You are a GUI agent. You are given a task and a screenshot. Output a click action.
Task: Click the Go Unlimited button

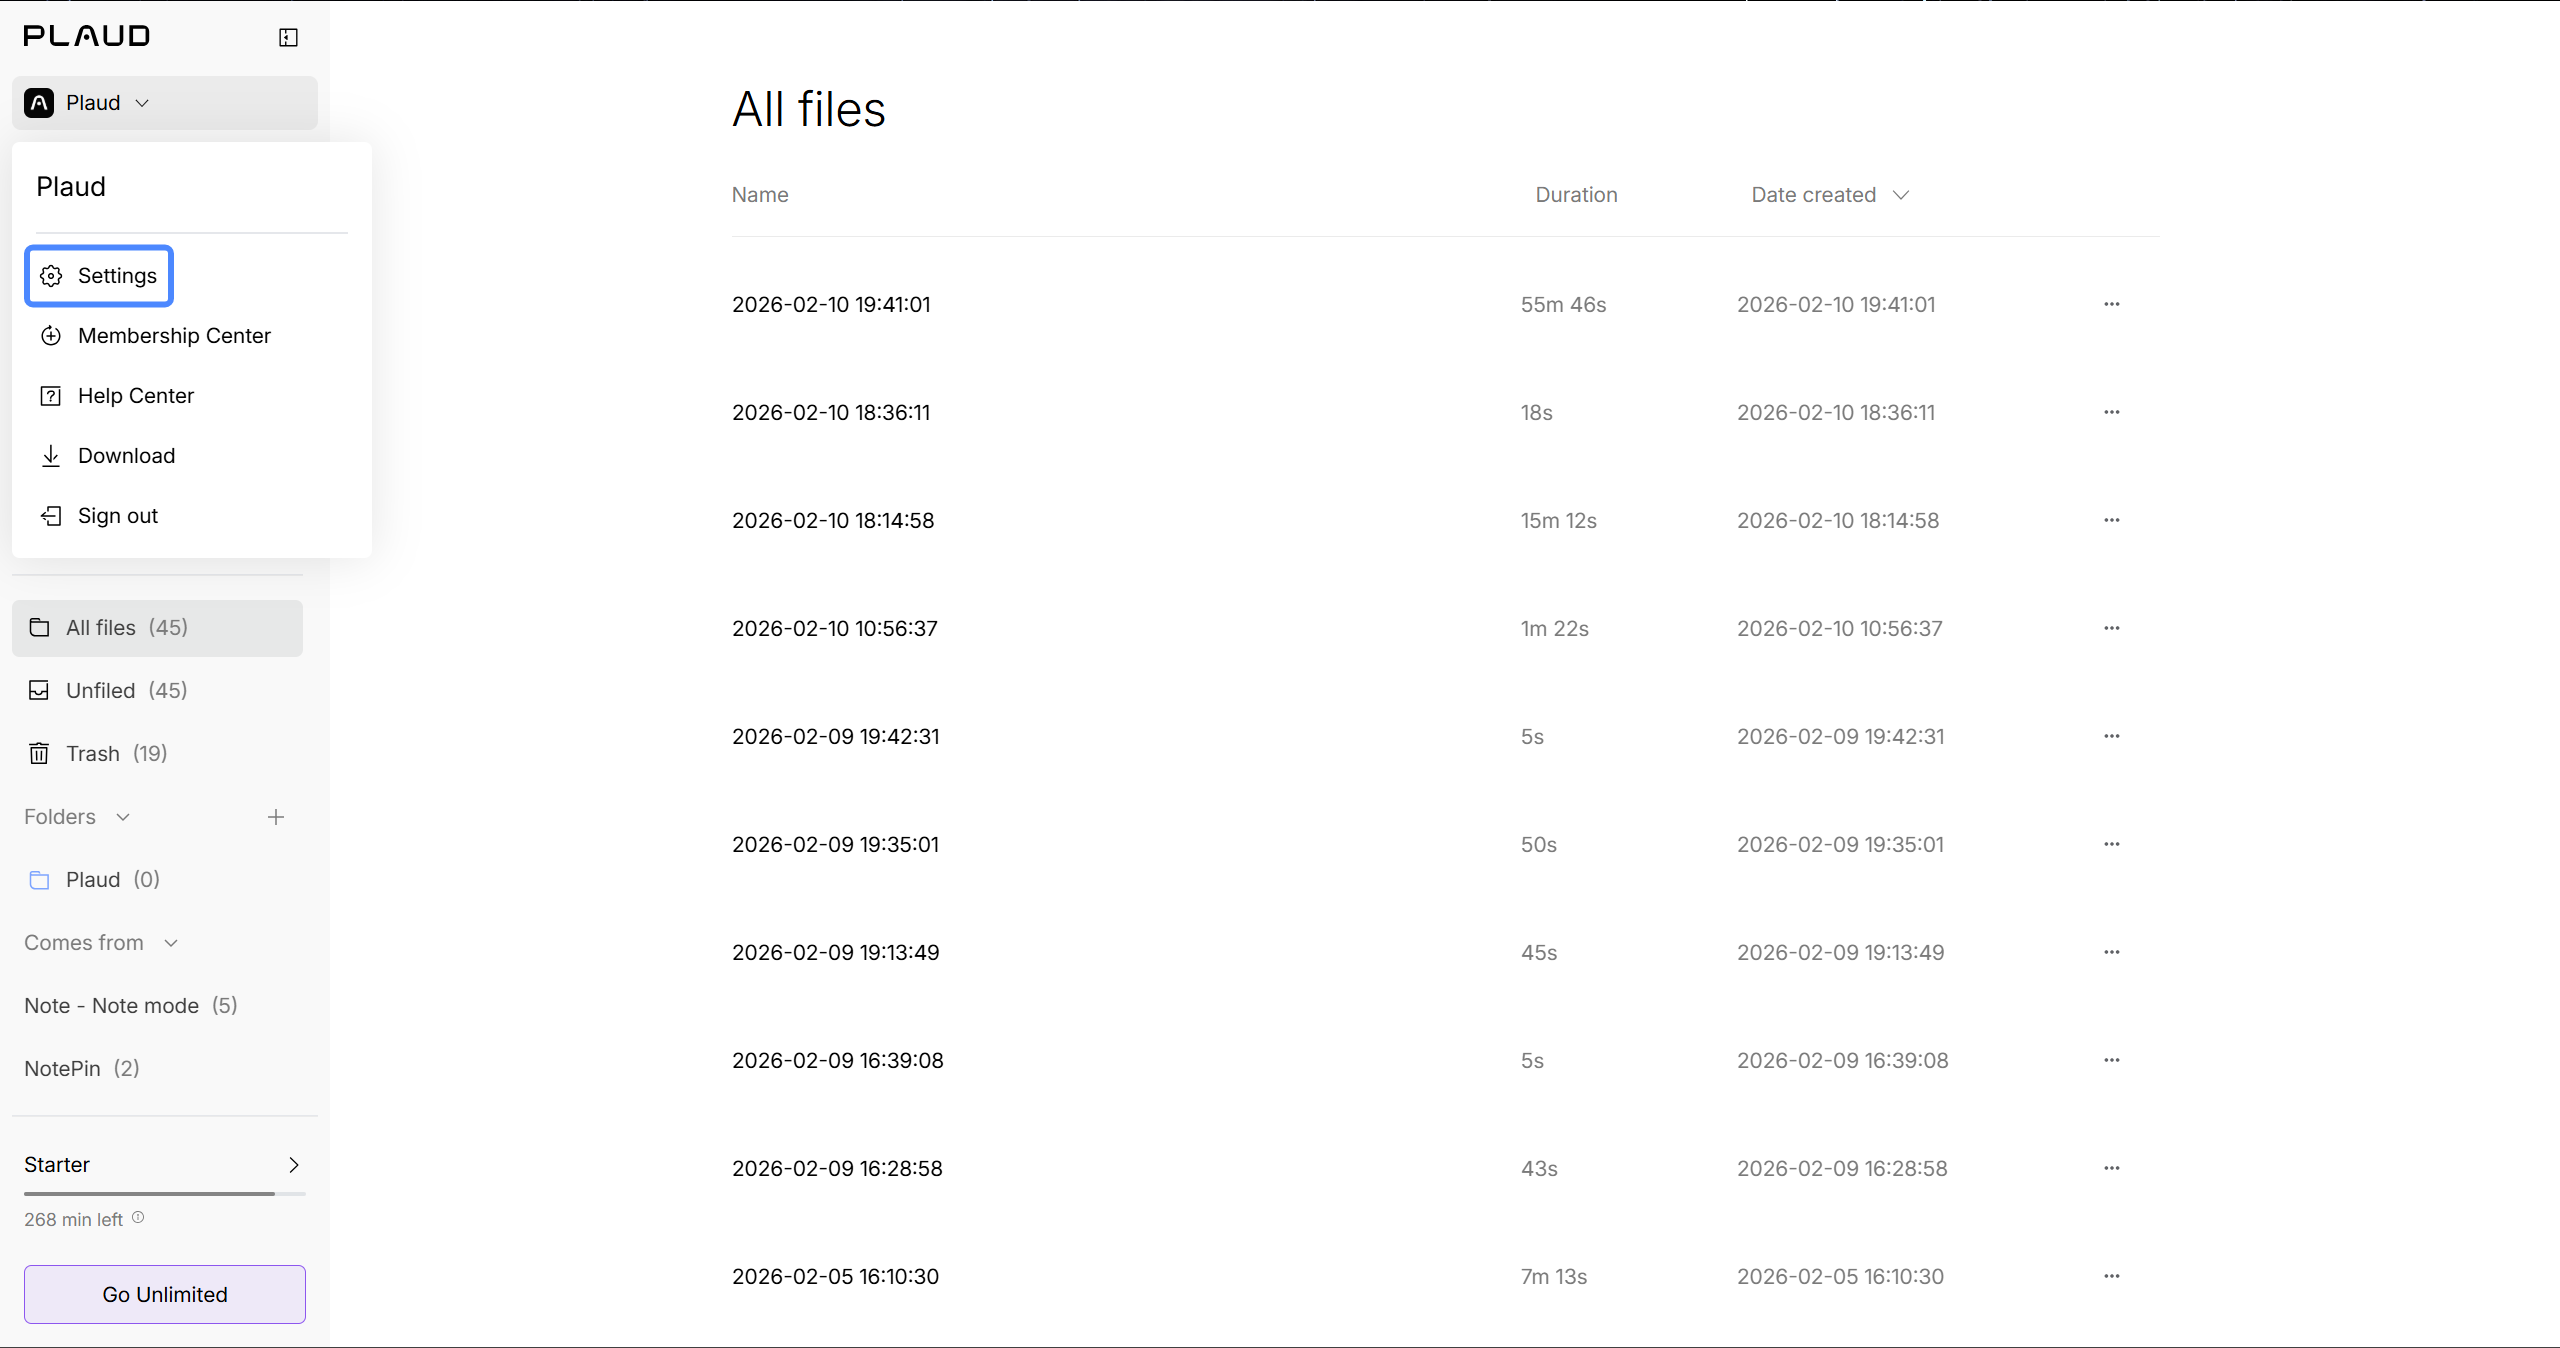click(165, 1294)
